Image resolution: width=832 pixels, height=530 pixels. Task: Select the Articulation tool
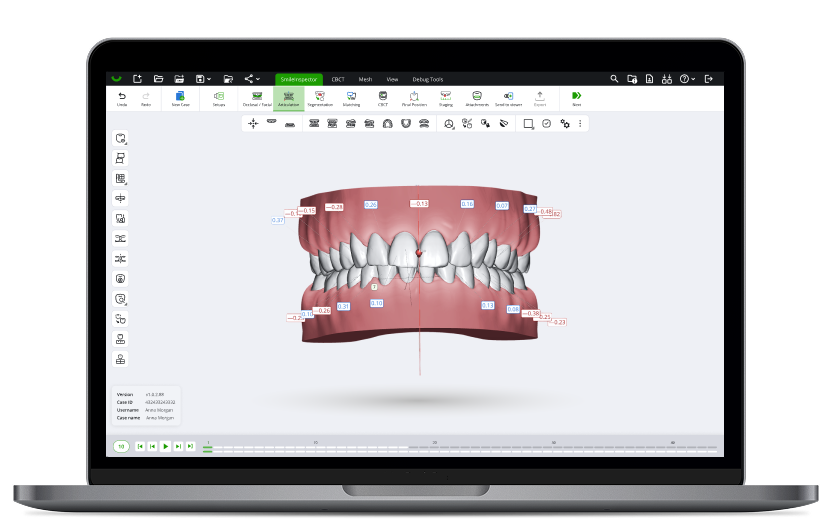click(289, 97)
